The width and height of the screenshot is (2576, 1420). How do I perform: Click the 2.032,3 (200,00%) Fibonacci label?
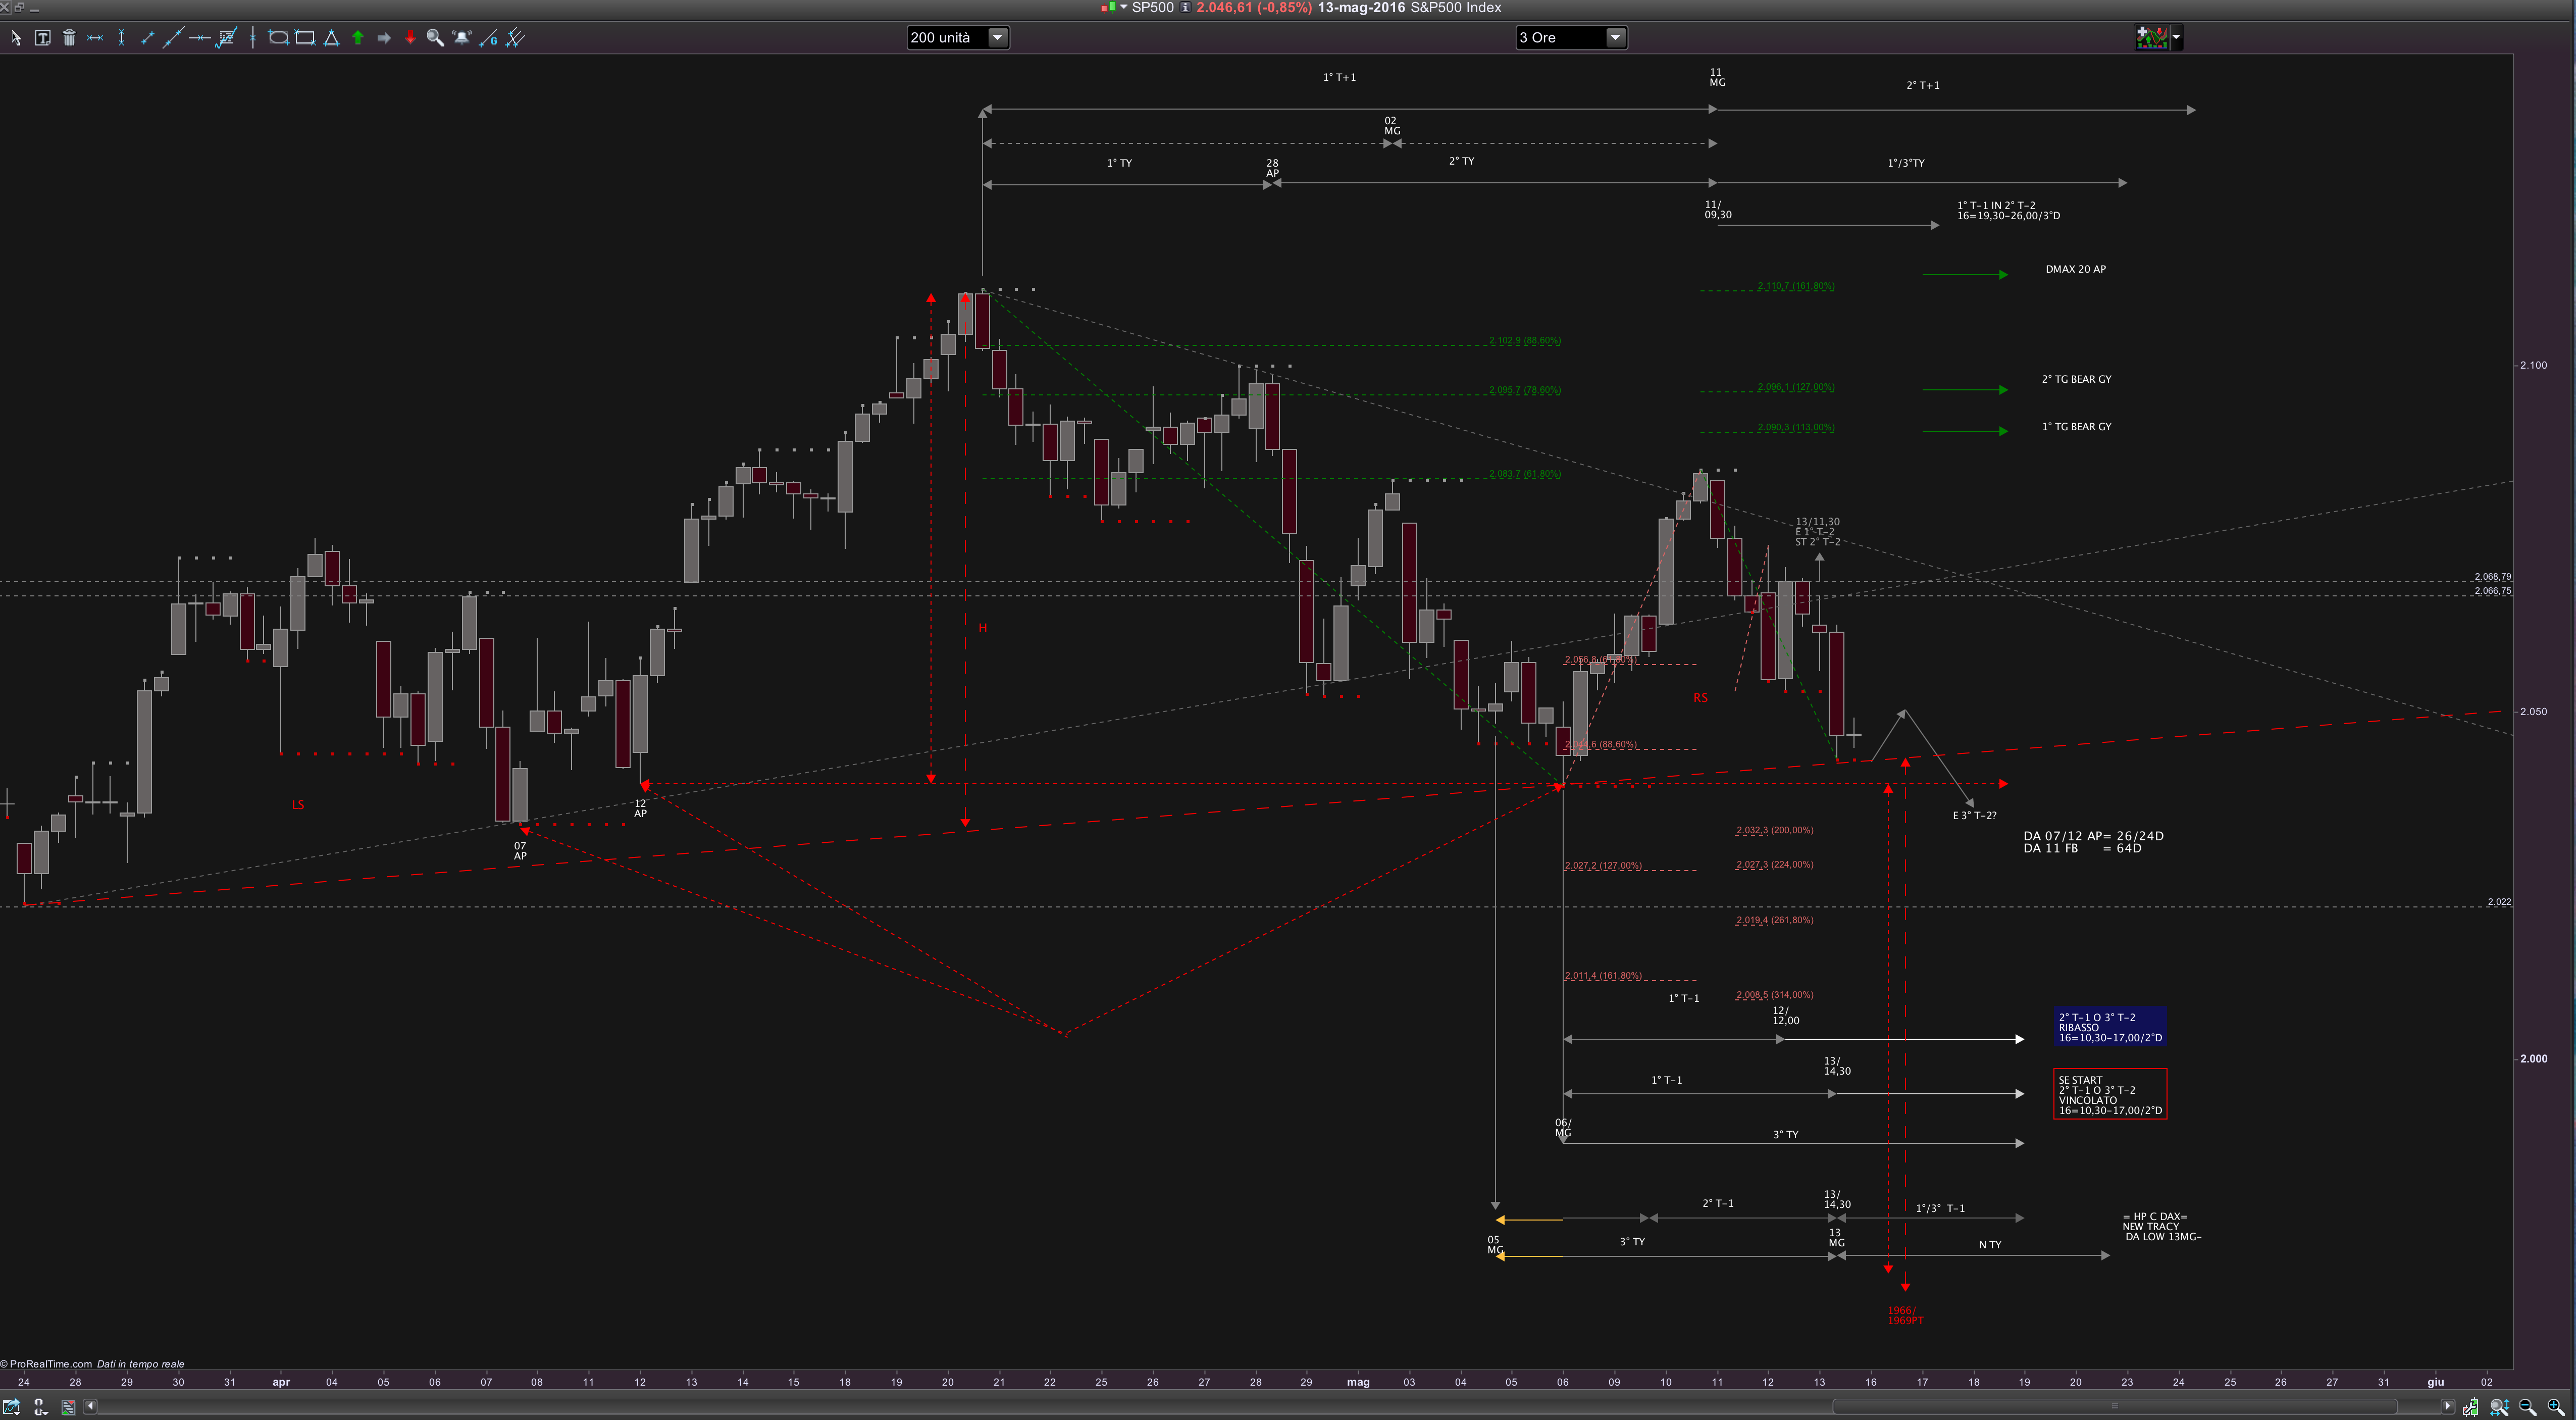1774,831
